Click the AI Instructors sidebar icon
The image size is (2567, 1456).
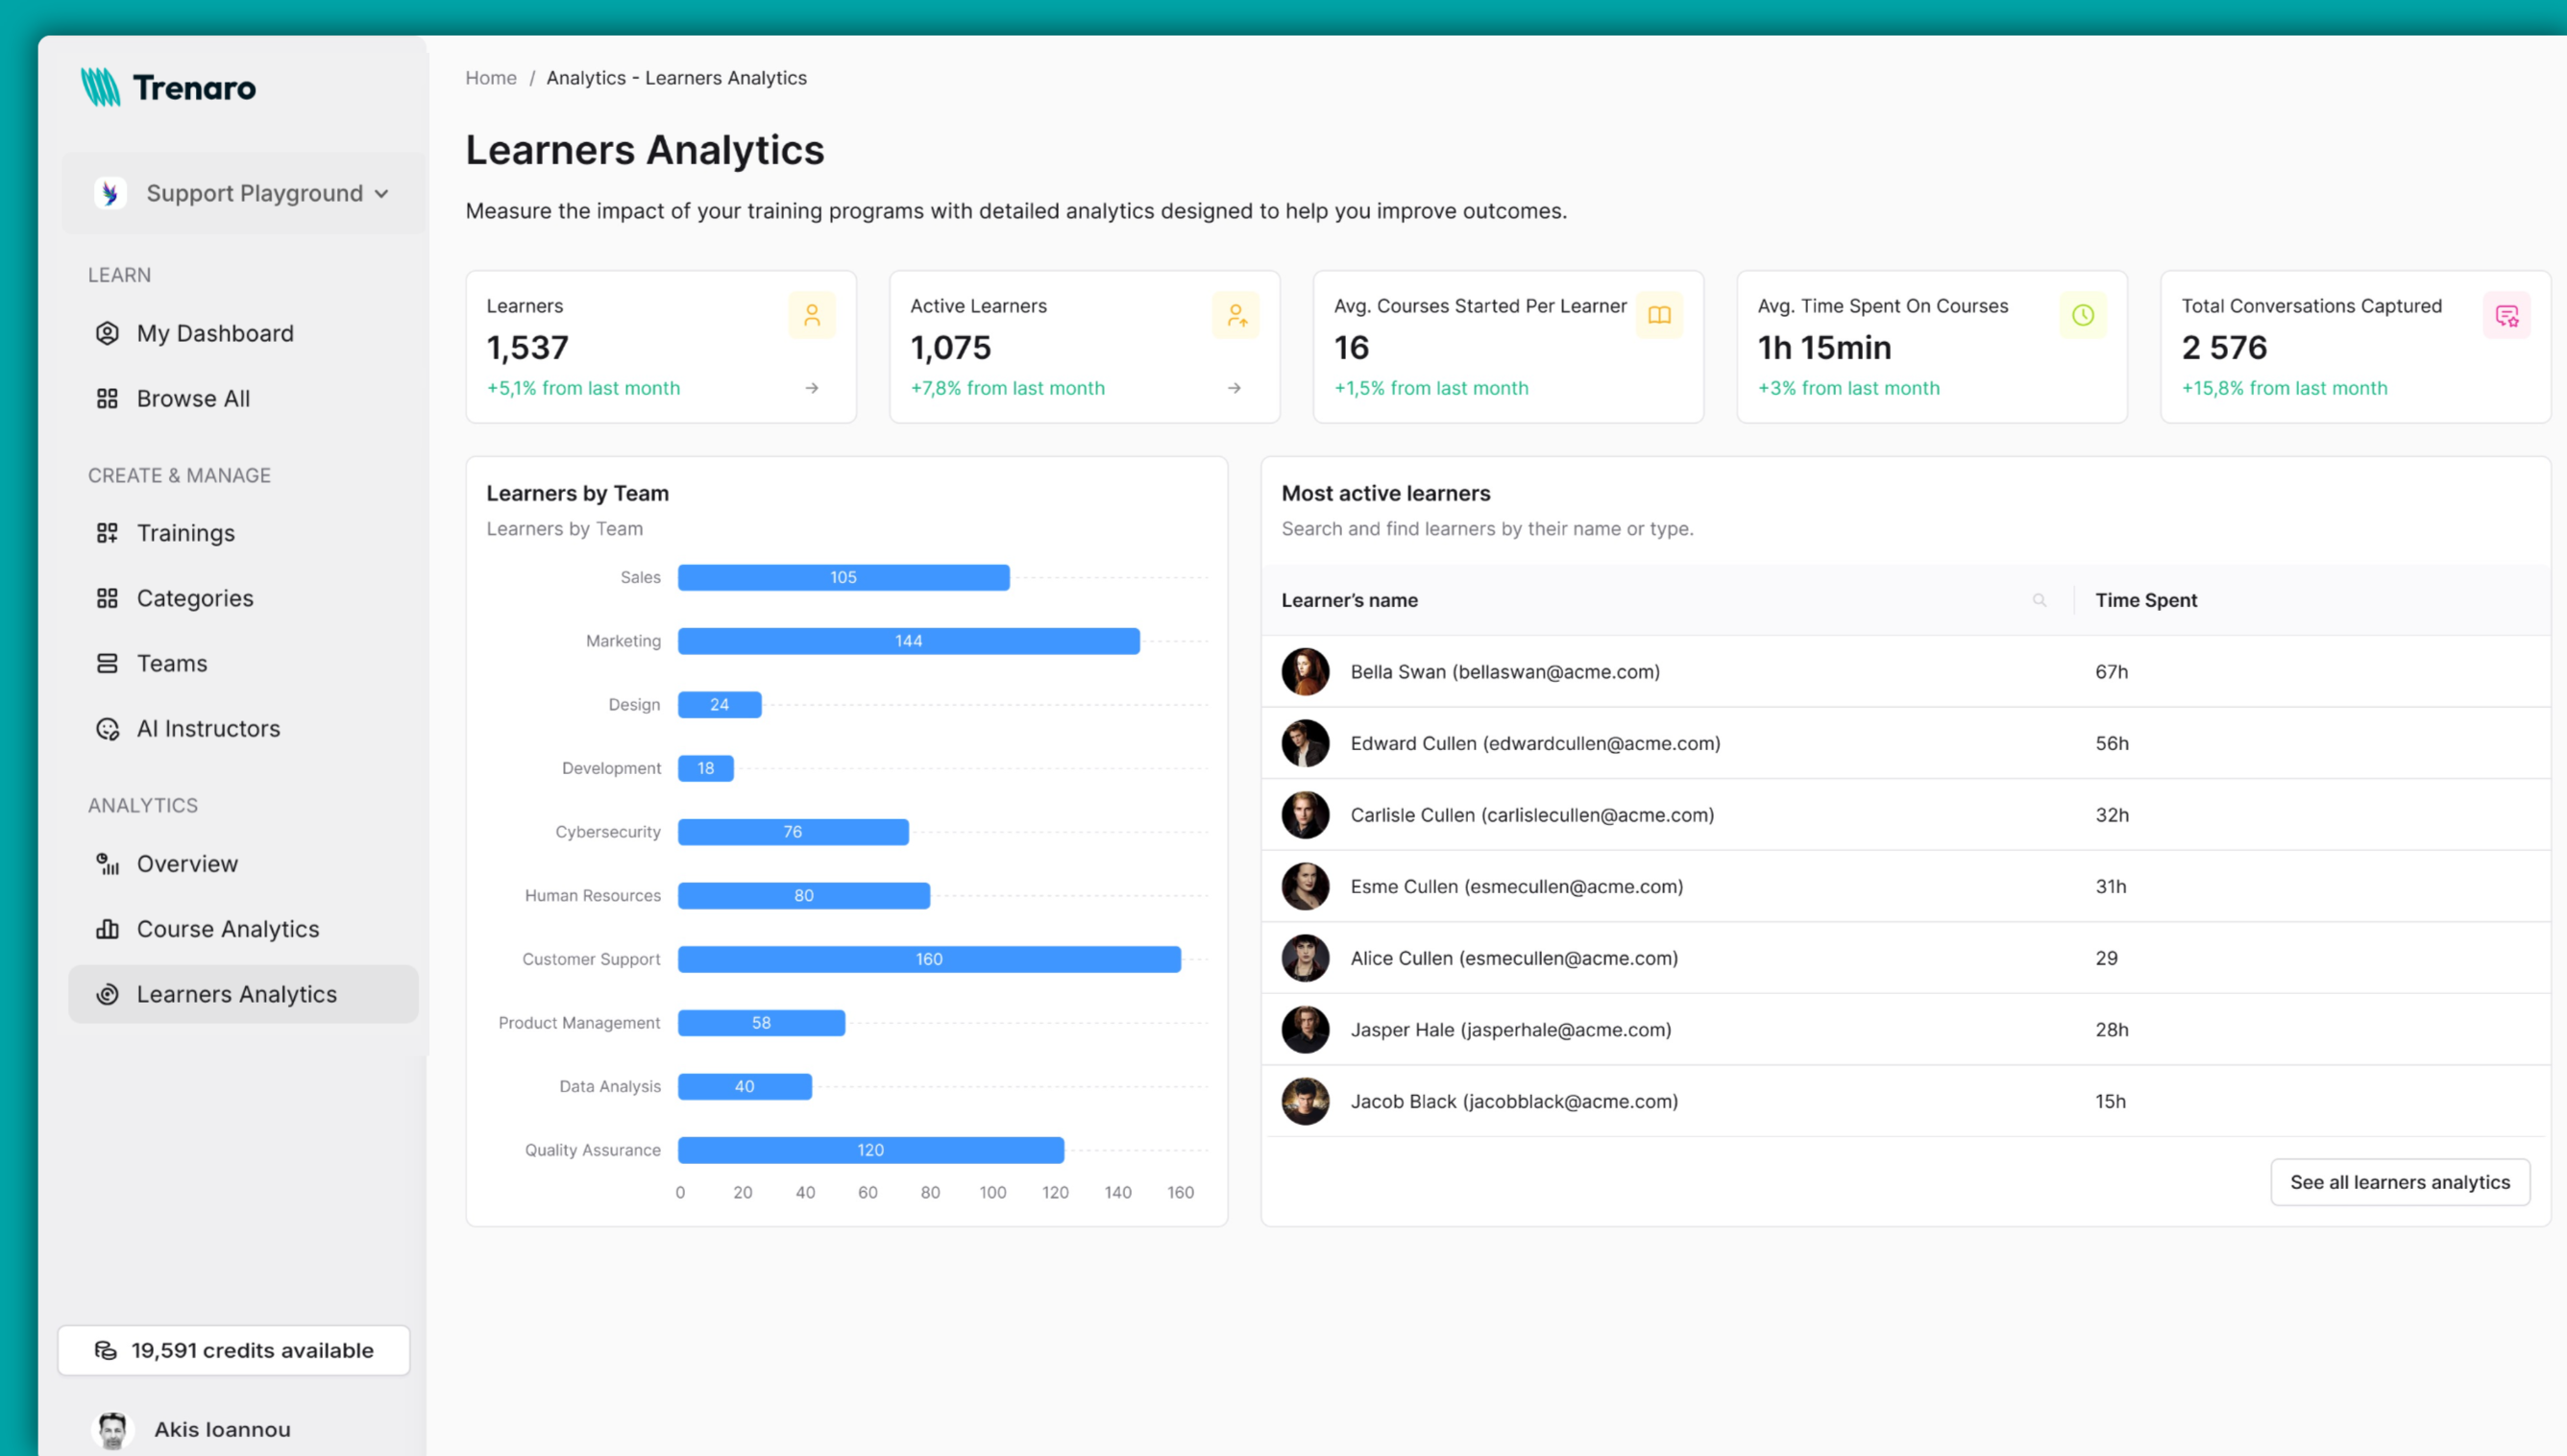click(107, 729)
